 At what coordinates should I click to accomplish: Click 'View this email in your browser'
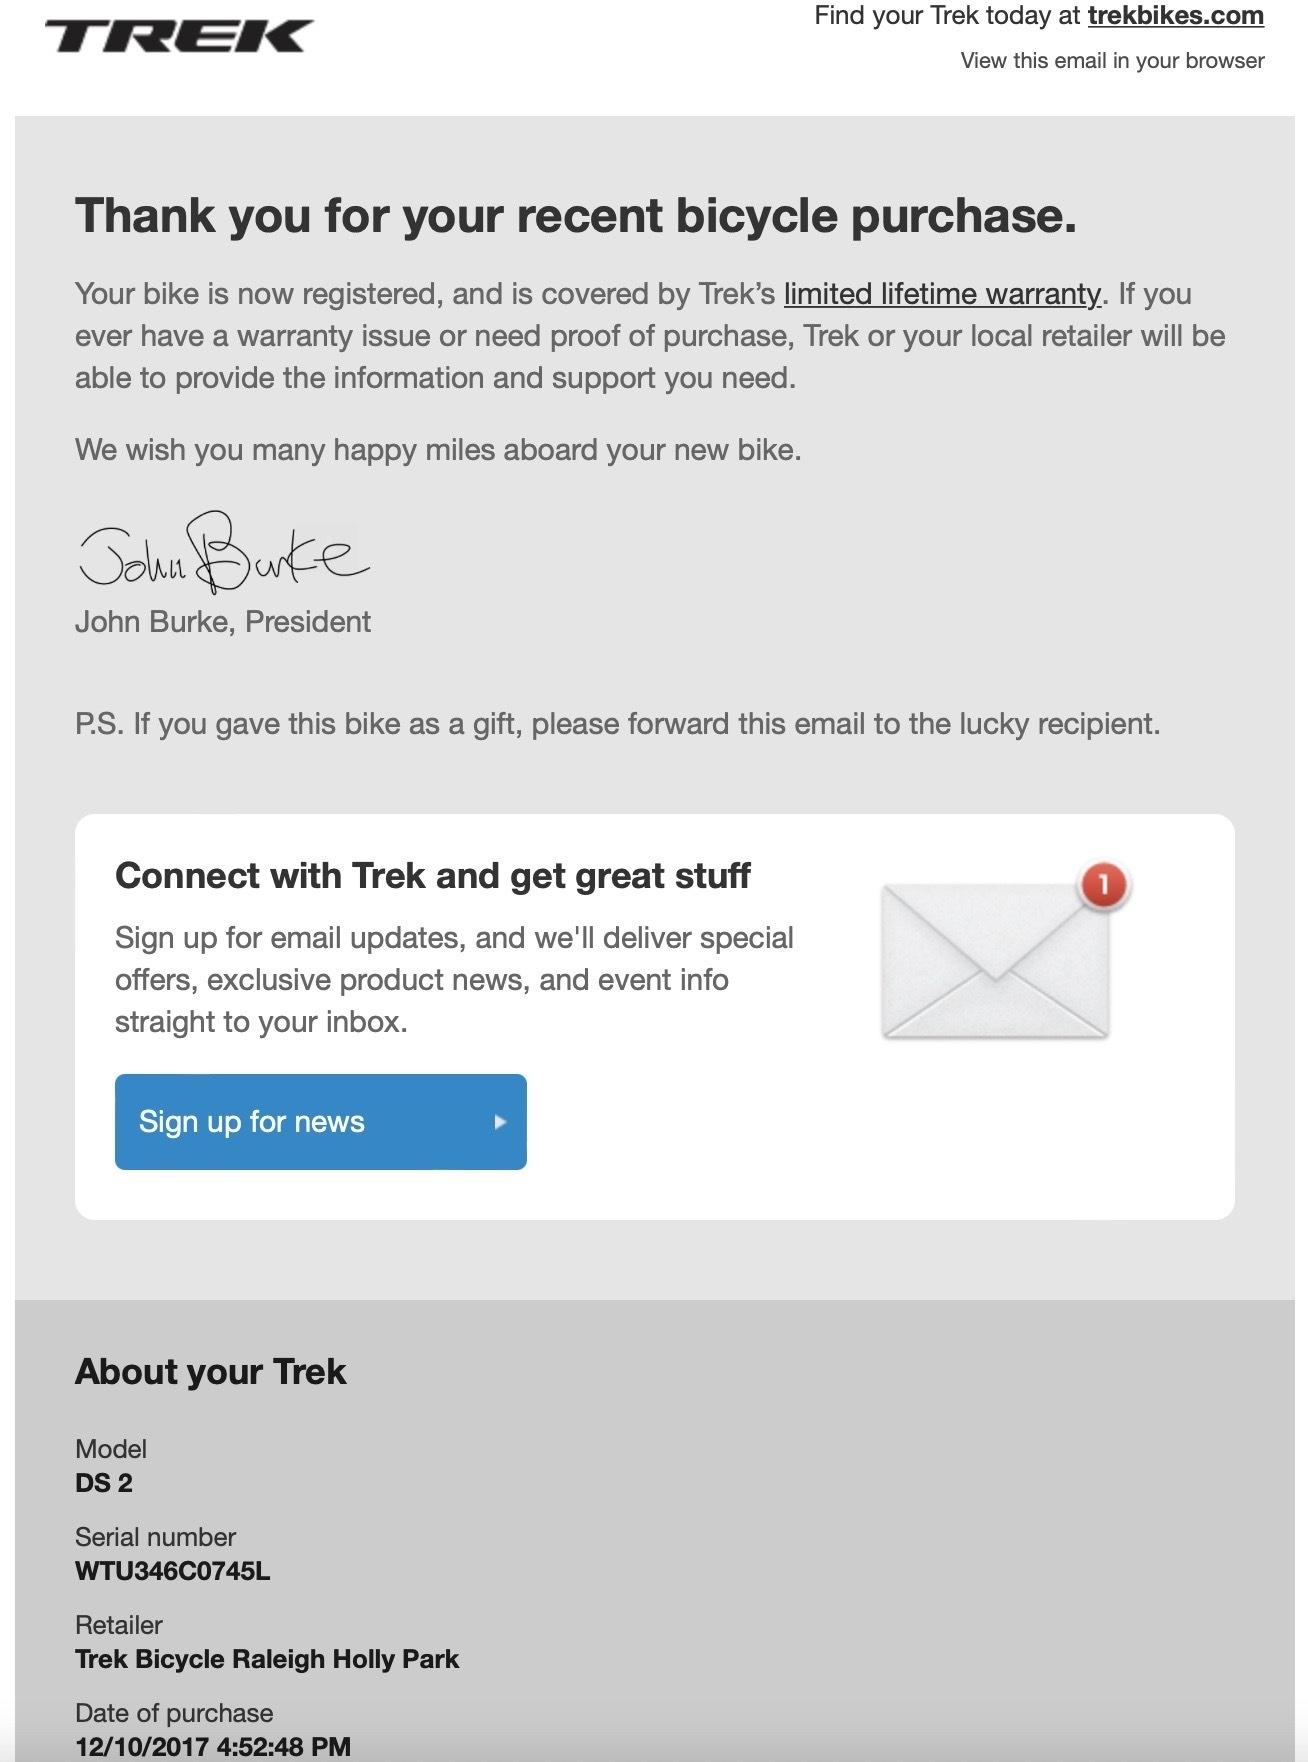tap(1112, 61)
